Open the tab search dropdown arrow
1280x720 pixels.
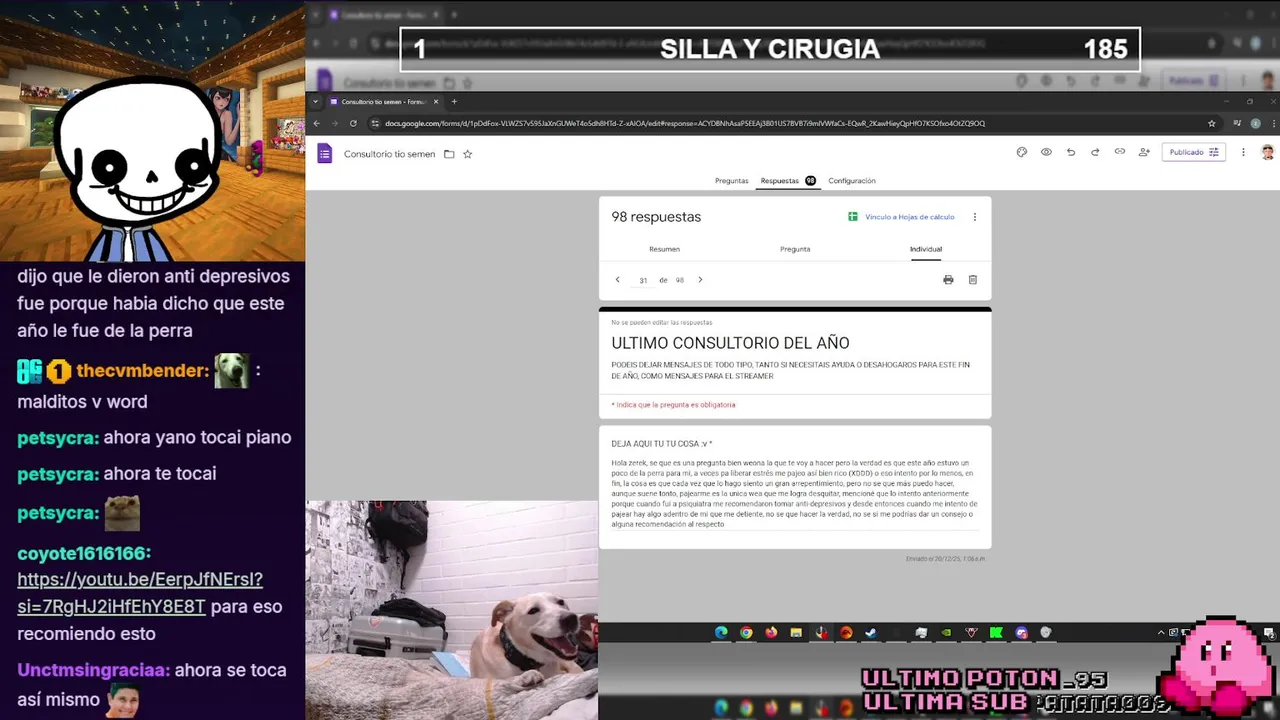[x=316, y=101]
